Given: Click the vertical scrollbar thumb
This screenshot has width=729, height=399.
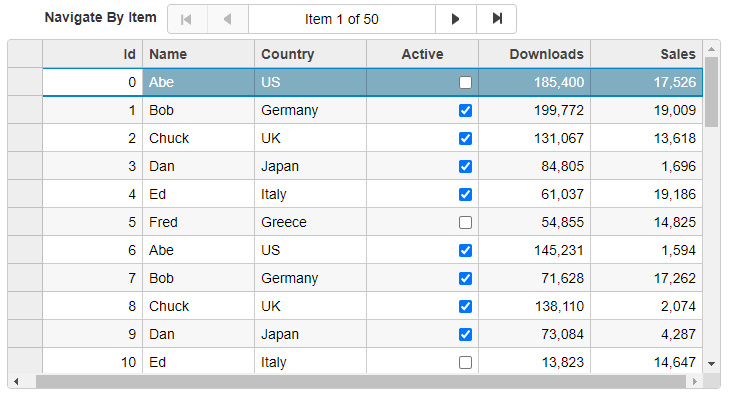Looking at the screenshot, I should pyautogui.click(x=711, y=92).
